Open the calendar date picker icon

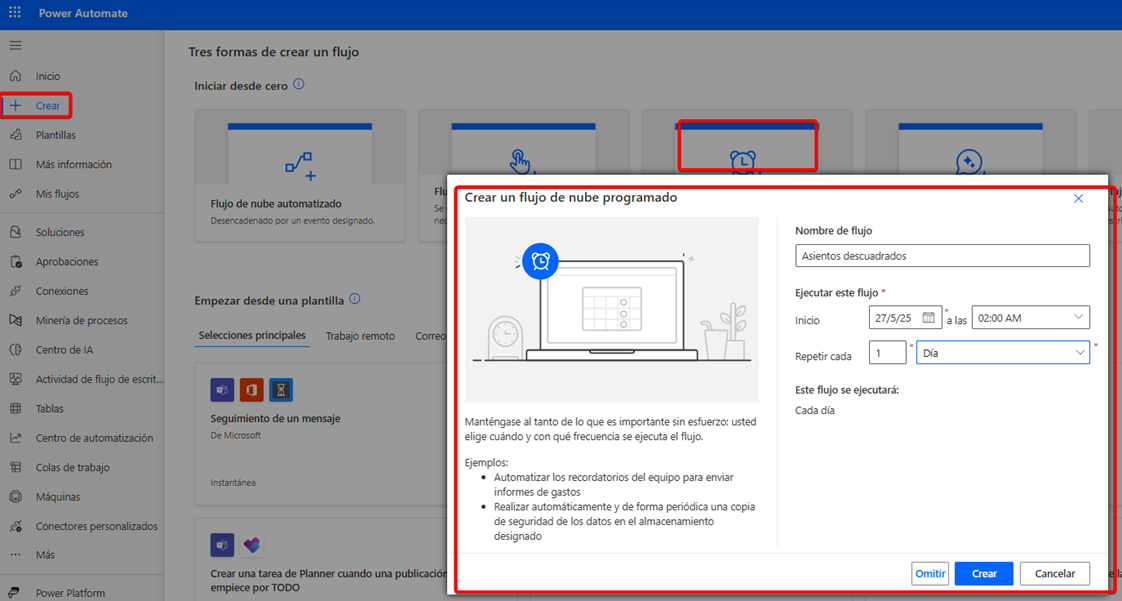pos(928,318)
